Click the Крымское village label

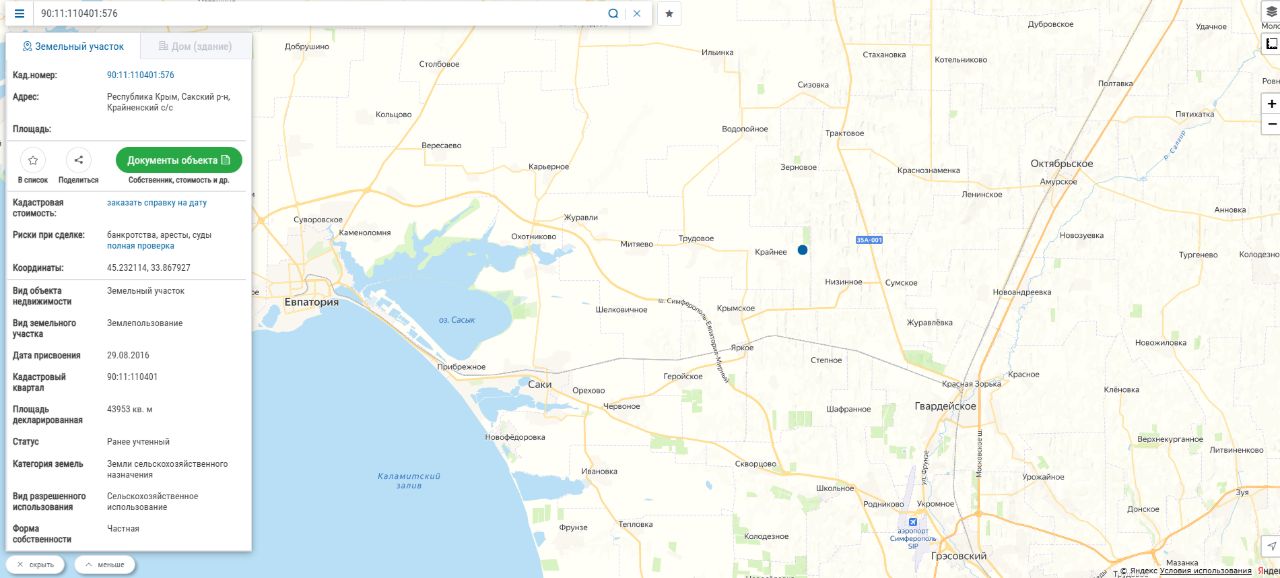pyautogui.click(x=736, y=308)
